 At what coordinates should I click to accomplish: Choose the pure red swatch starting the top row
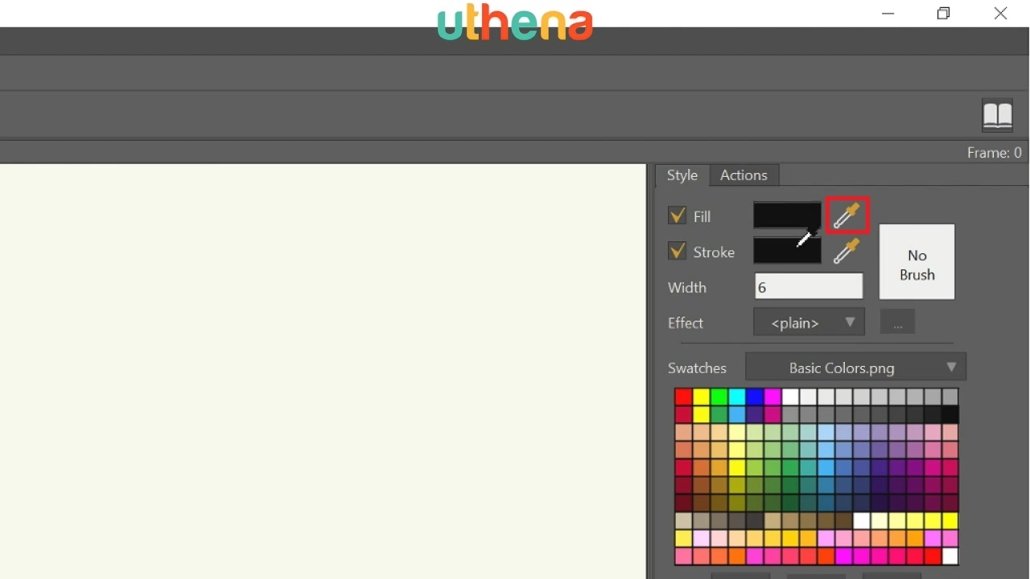coord(683,396)
